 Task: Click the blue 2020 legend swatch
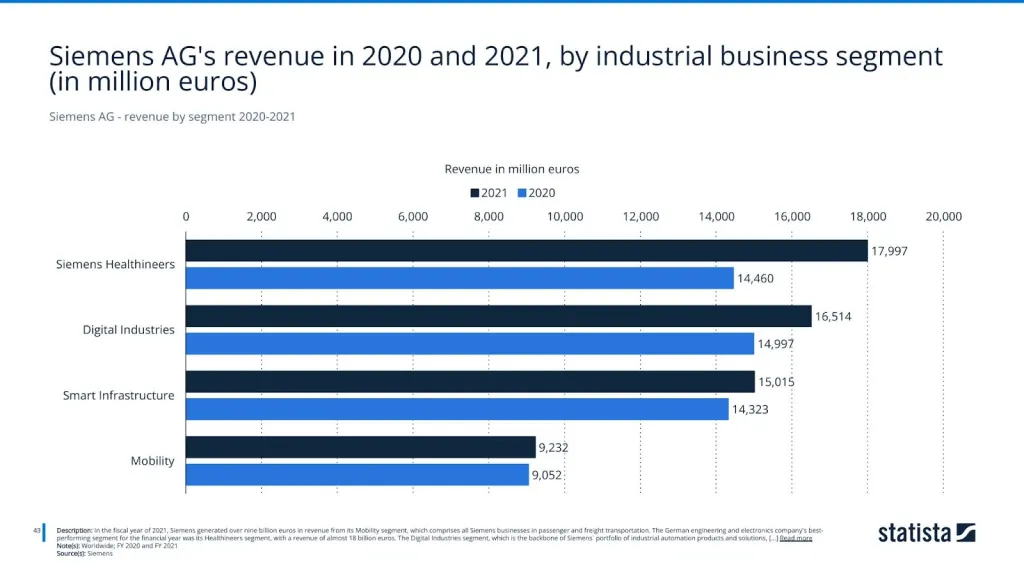tap(522, 193)
